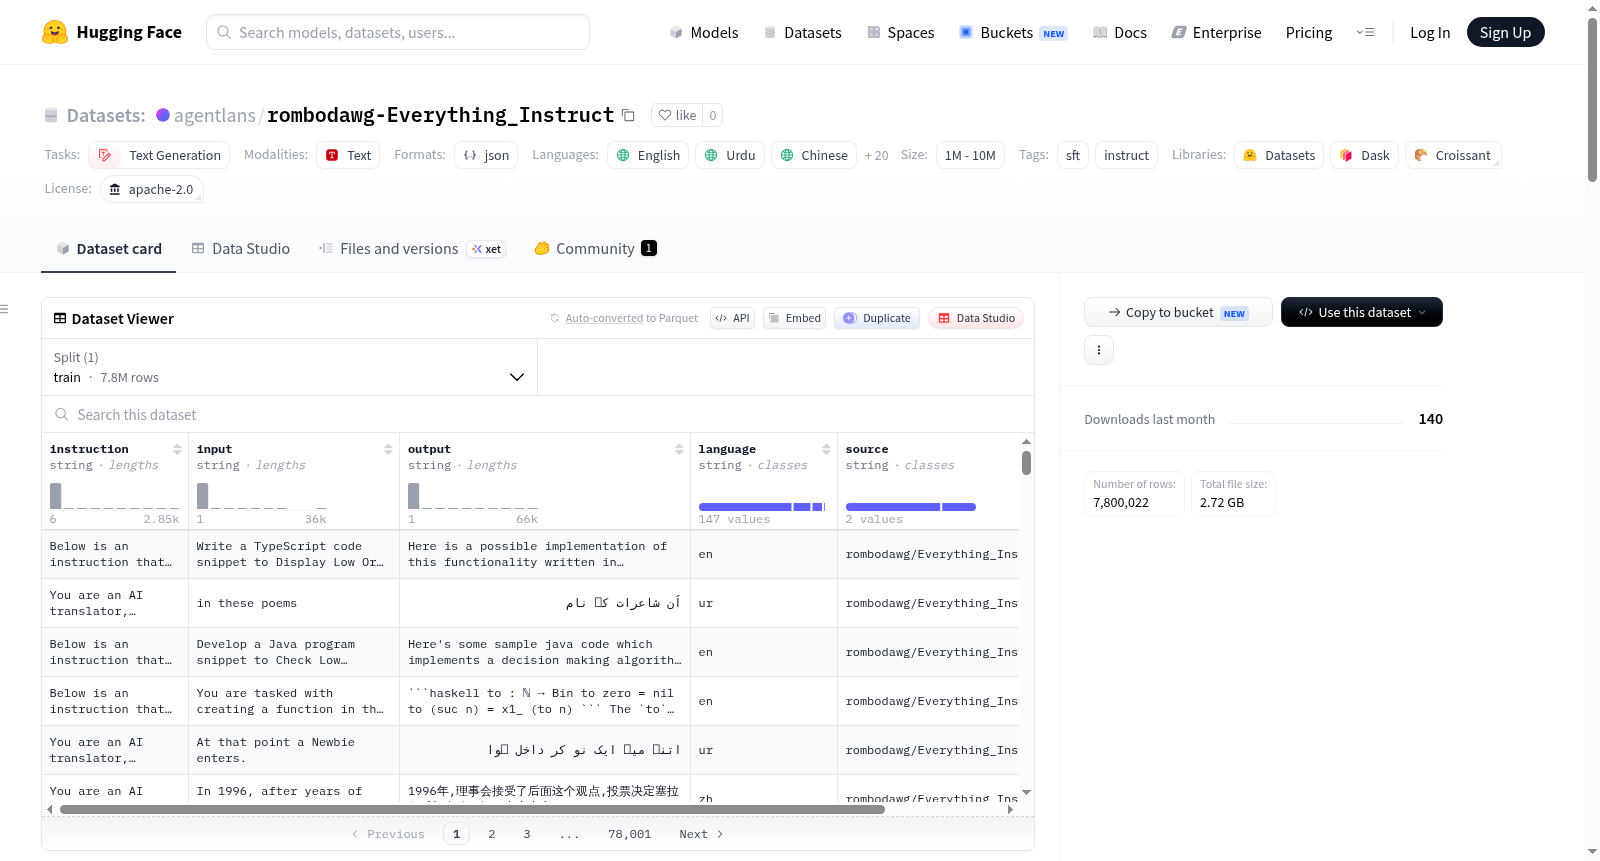Open the more navigation options menu icon

tap(1365, 32)
